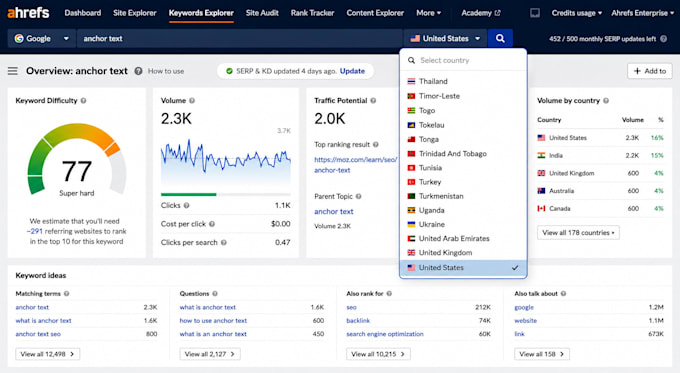Select Turkey in country list

[x=463, y=182]
